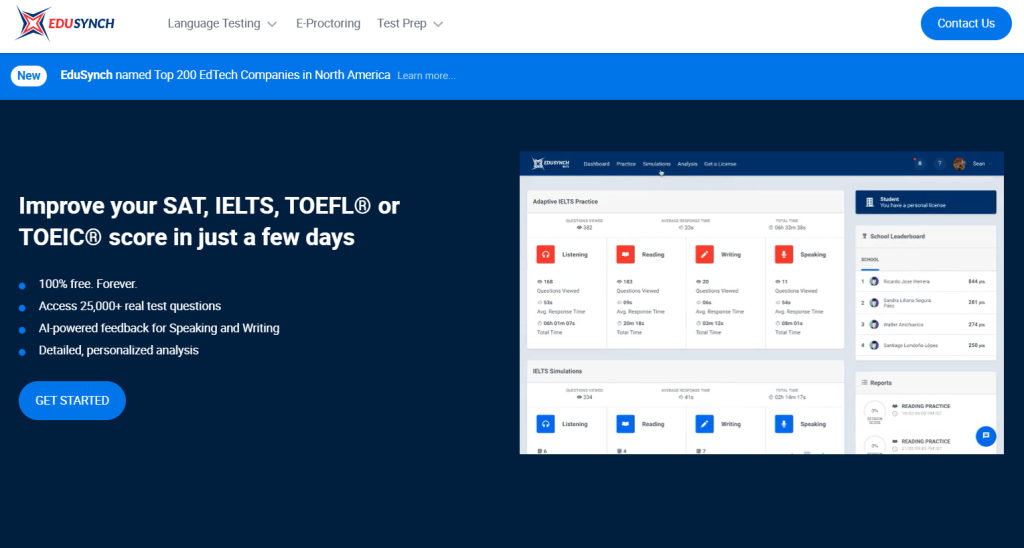The height and width of the screenshot is (548, 1024).
Task: Click the '334' questions viewed value in Simulations
Action: [x=587, y=397]
